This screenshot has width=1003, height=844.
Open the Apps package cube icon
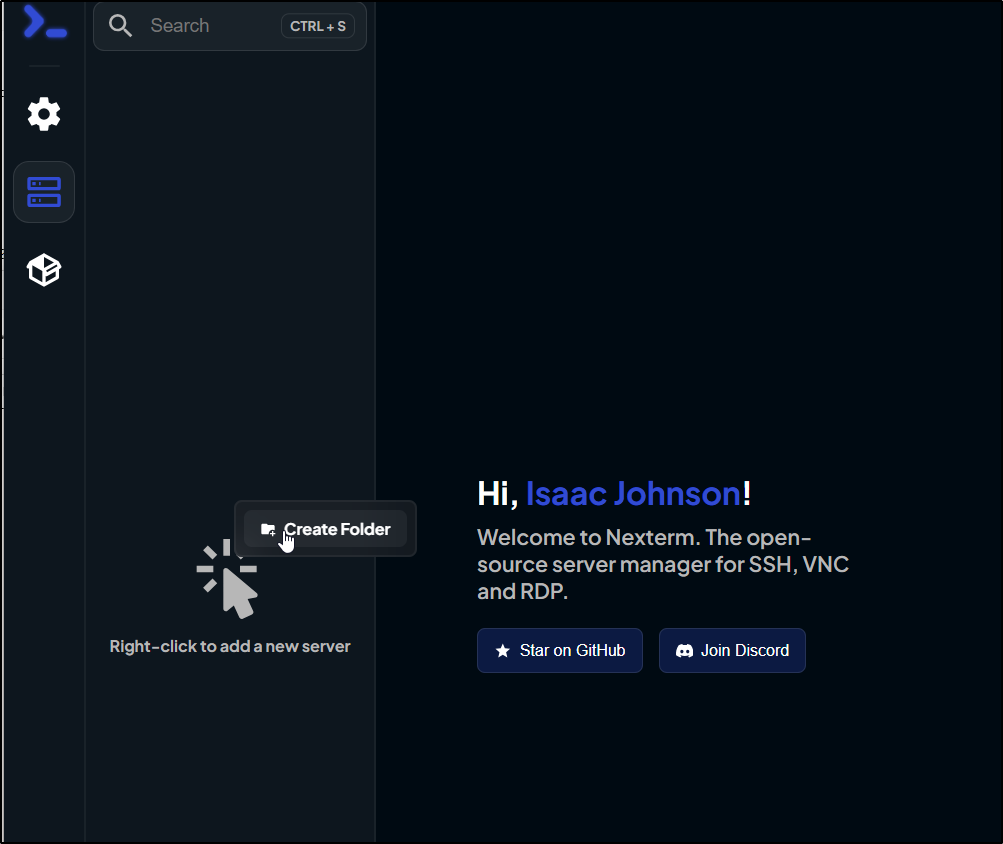(44, 269)
